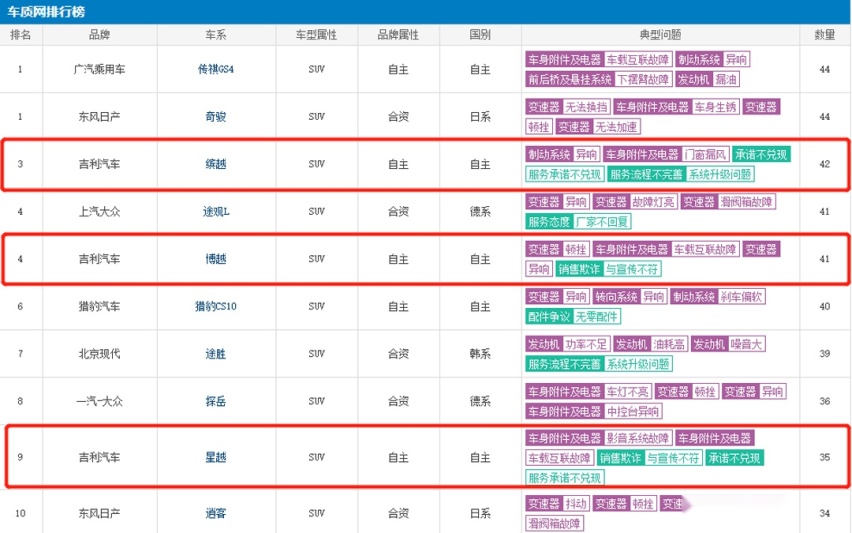Open the 猎豹CS10 car series link
852x533 pixels.
tap(216, 306)
